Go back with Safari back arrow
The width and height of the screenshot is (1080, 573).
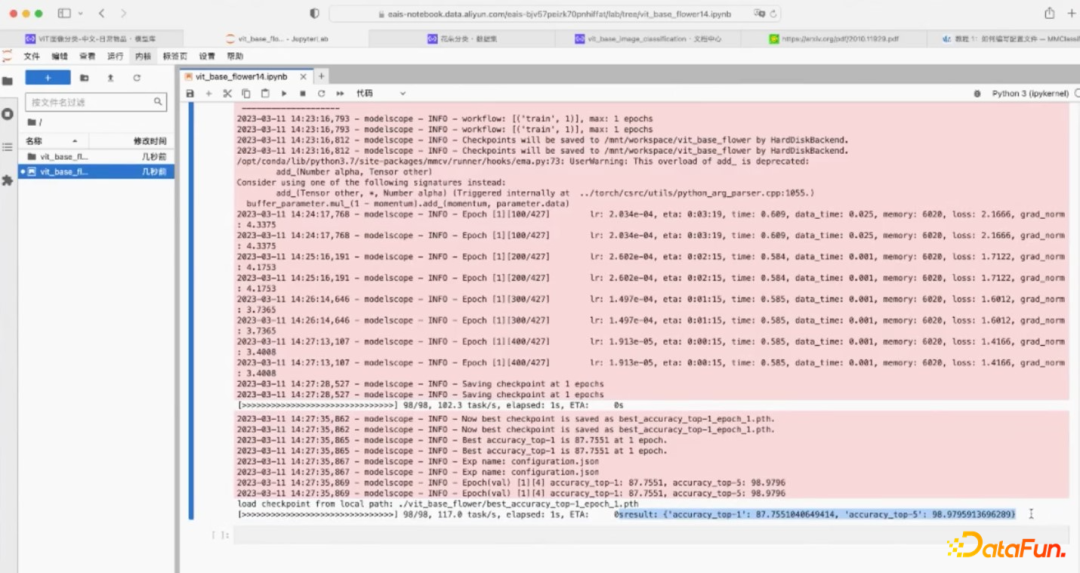coord(102,13)
